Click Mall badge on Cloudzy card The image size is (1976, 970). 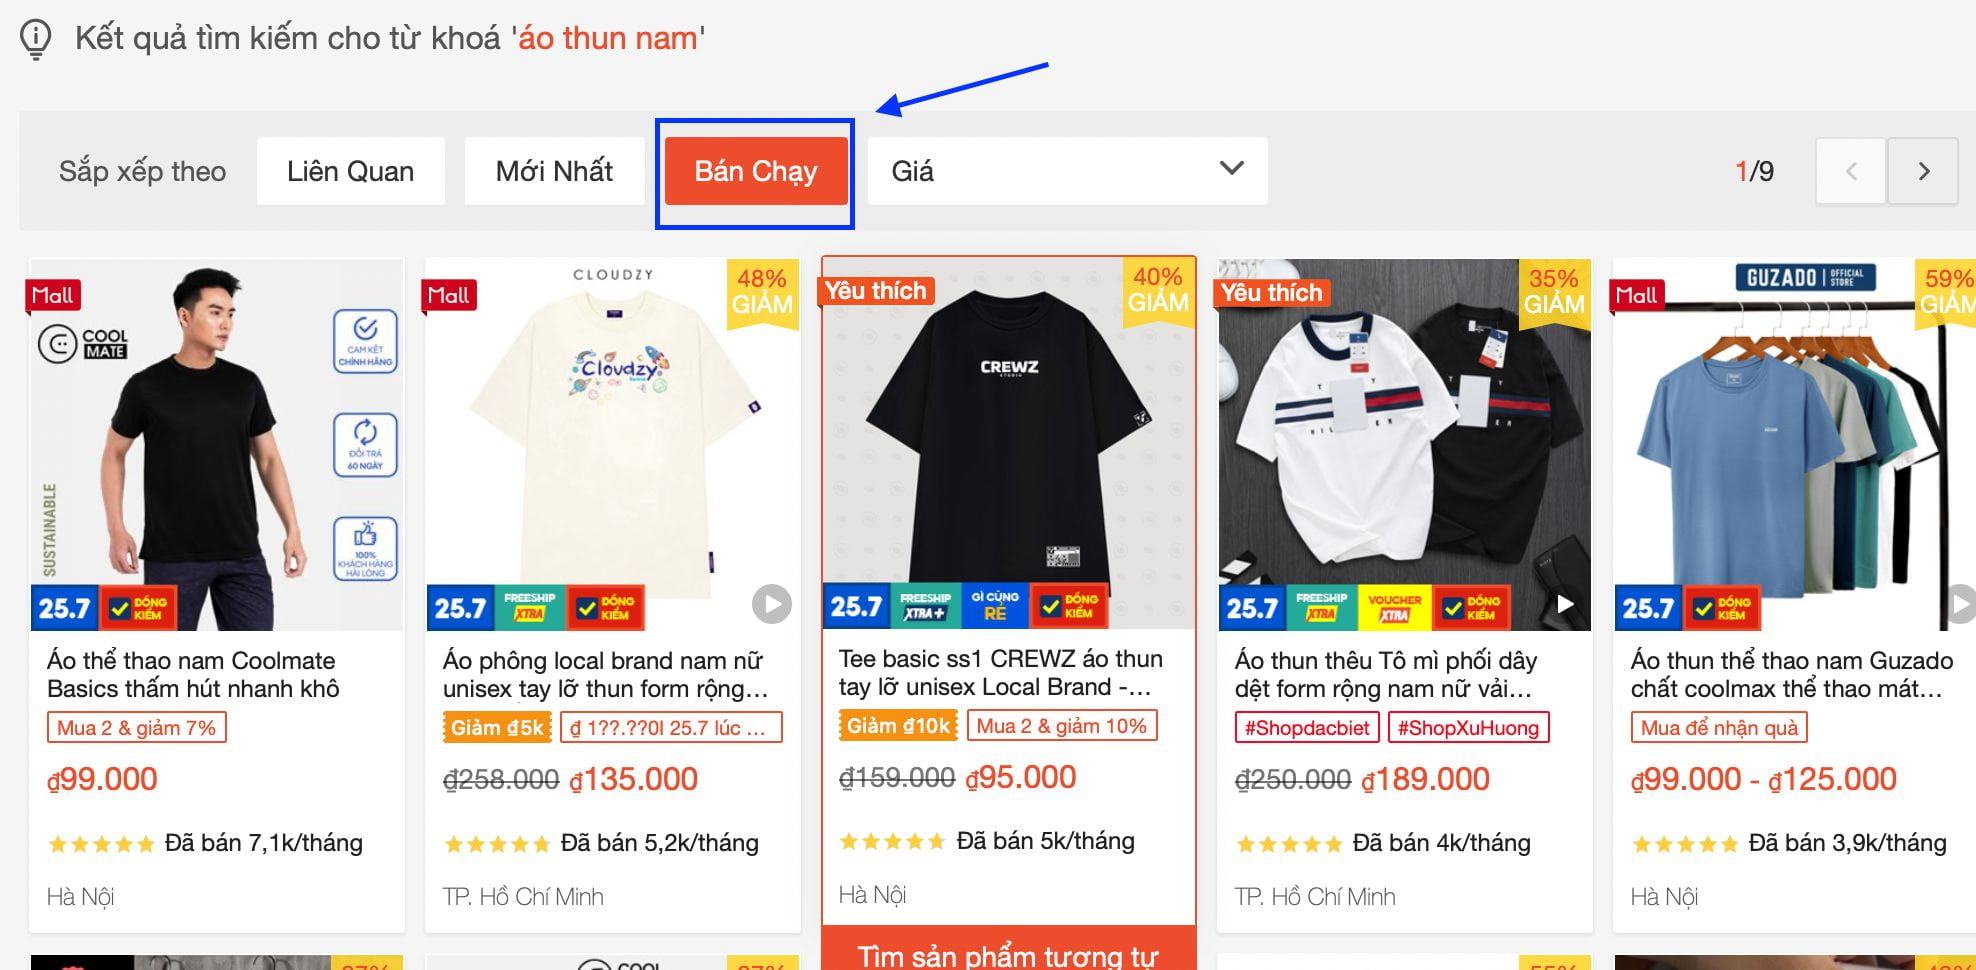(x=449, y=295)
